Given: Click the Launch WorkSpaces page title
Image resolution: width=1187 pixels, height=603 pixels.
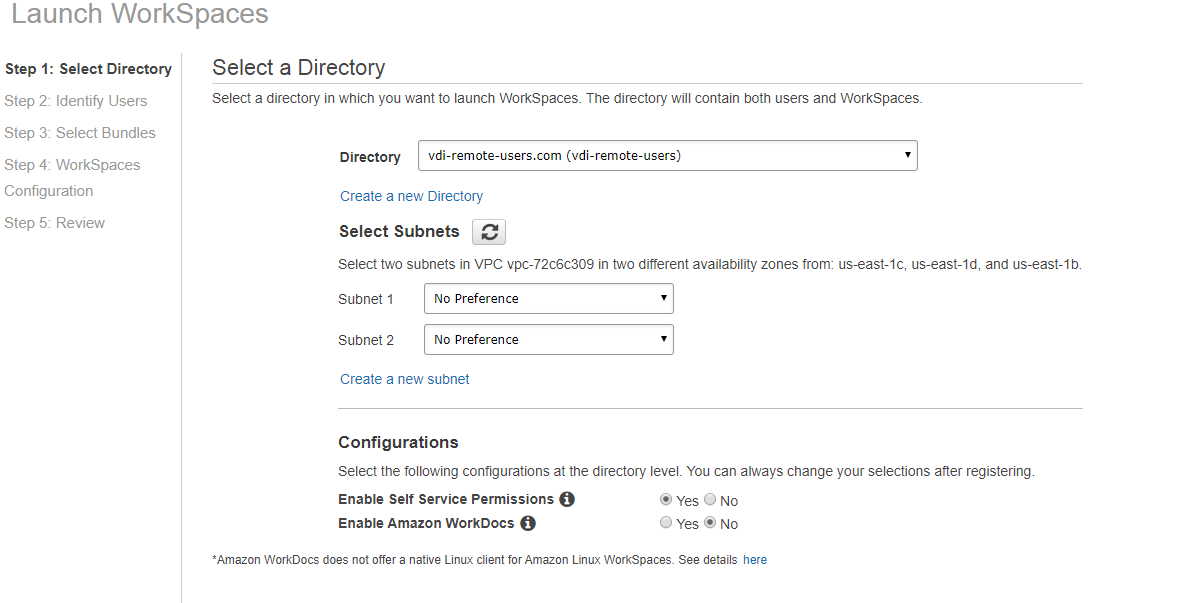Looking at the screenshot, I should 140,14.
